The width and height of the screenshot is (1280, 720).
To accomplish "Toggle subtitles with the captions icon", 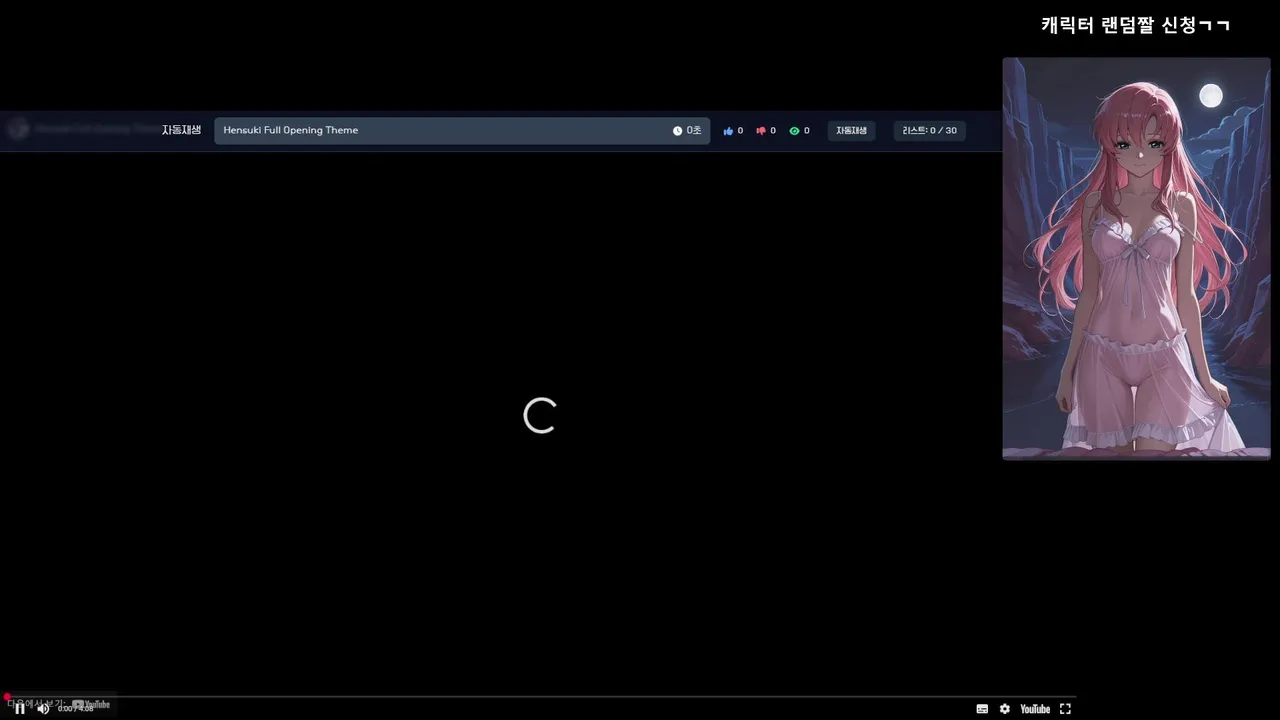I will pos(982,709).
